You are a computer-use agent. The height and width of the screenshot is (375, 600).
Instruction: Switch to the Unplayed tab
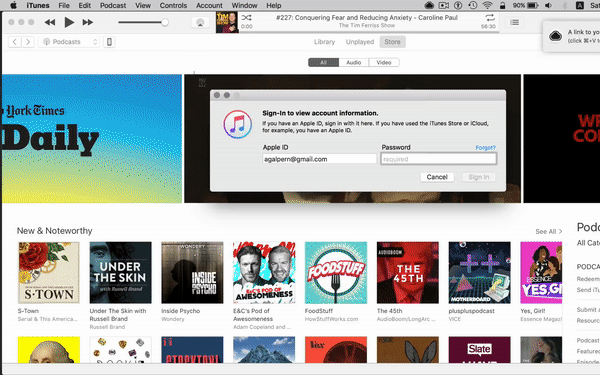360,42
